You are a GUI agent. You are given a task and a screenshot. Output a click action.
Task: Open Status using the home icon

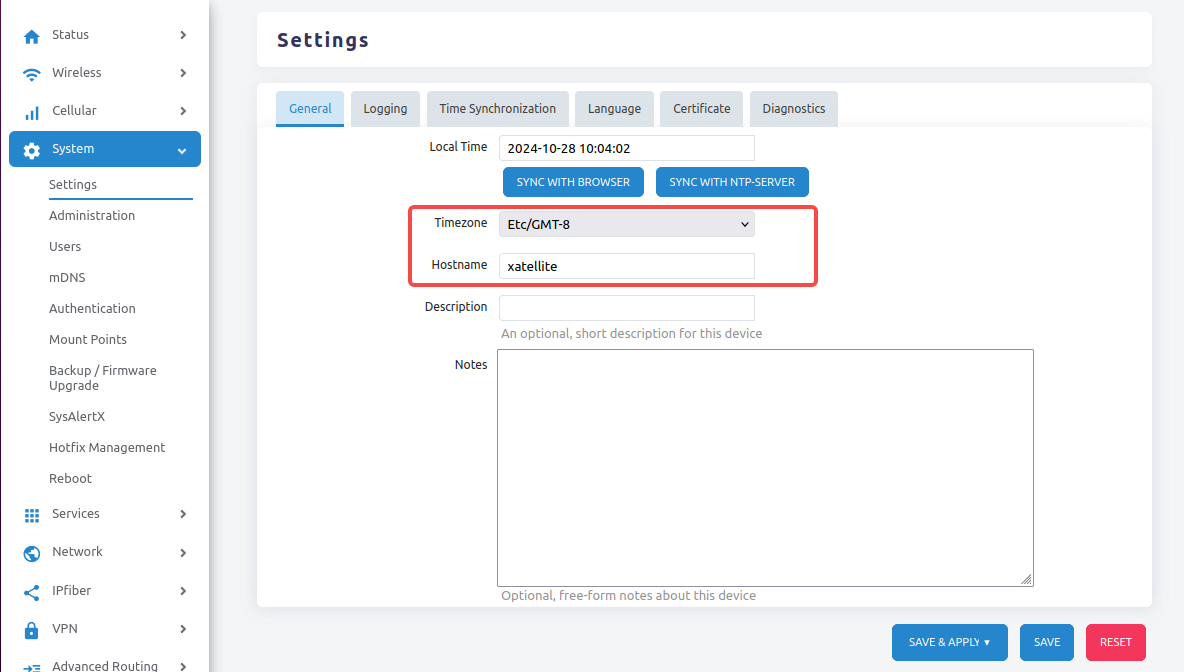(x=31, y=34)
